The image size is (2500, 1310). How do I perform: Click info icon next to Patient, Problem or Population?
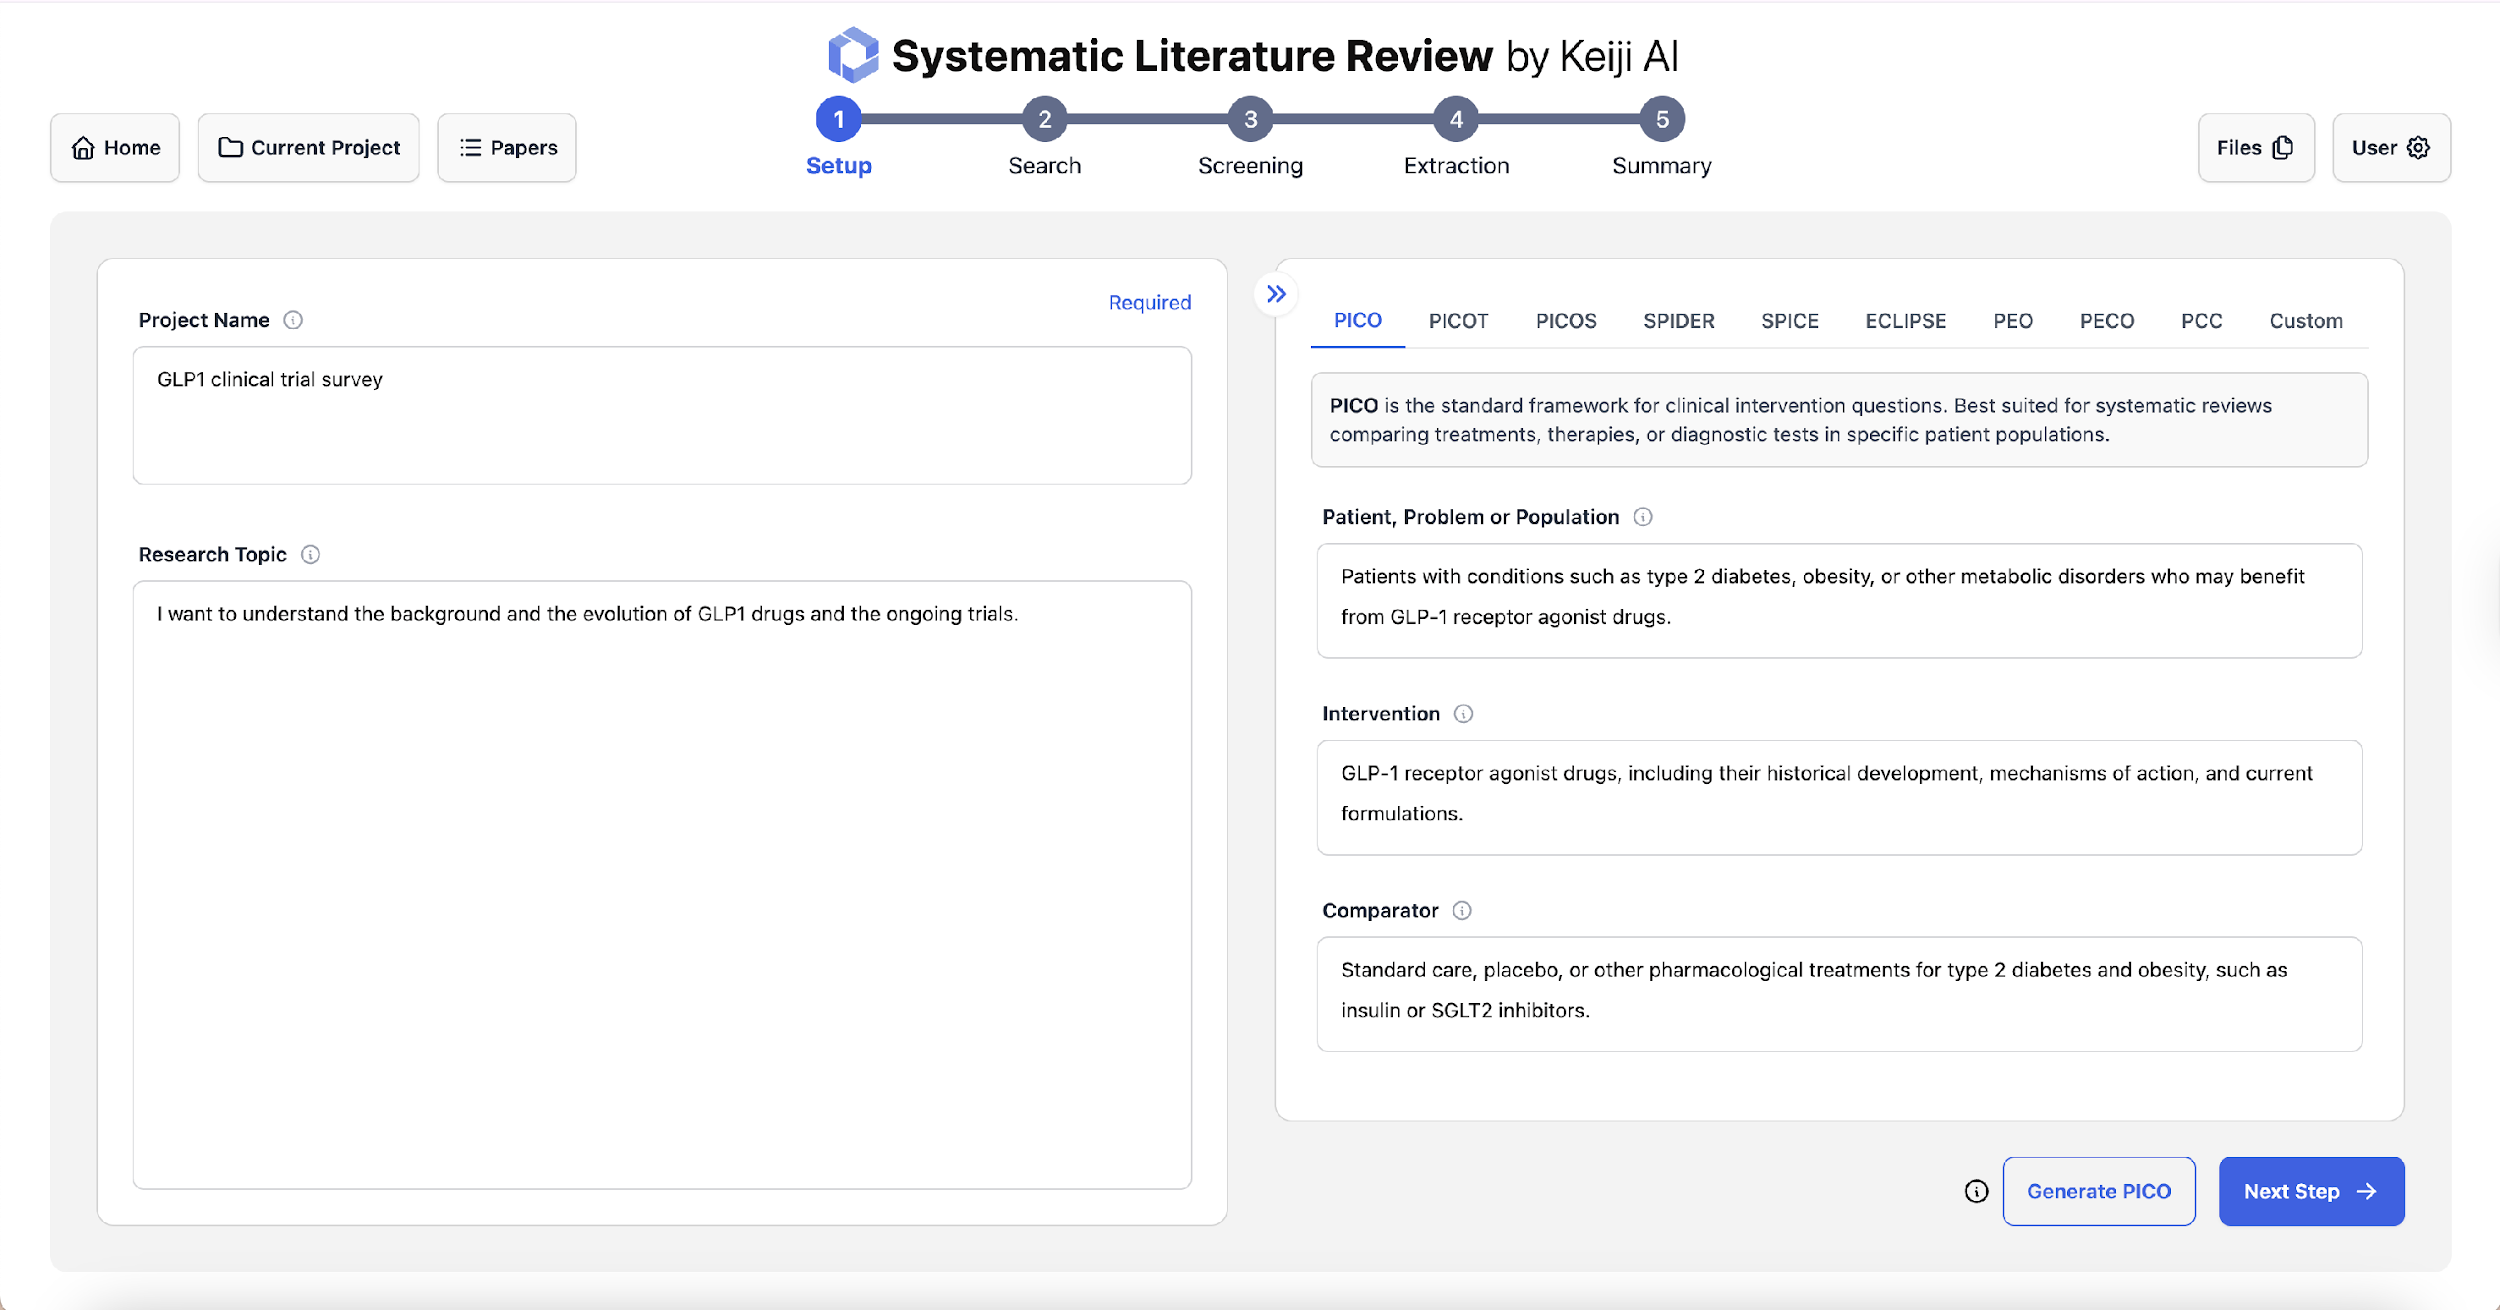pyautogui.click(x=1643, y=517)
